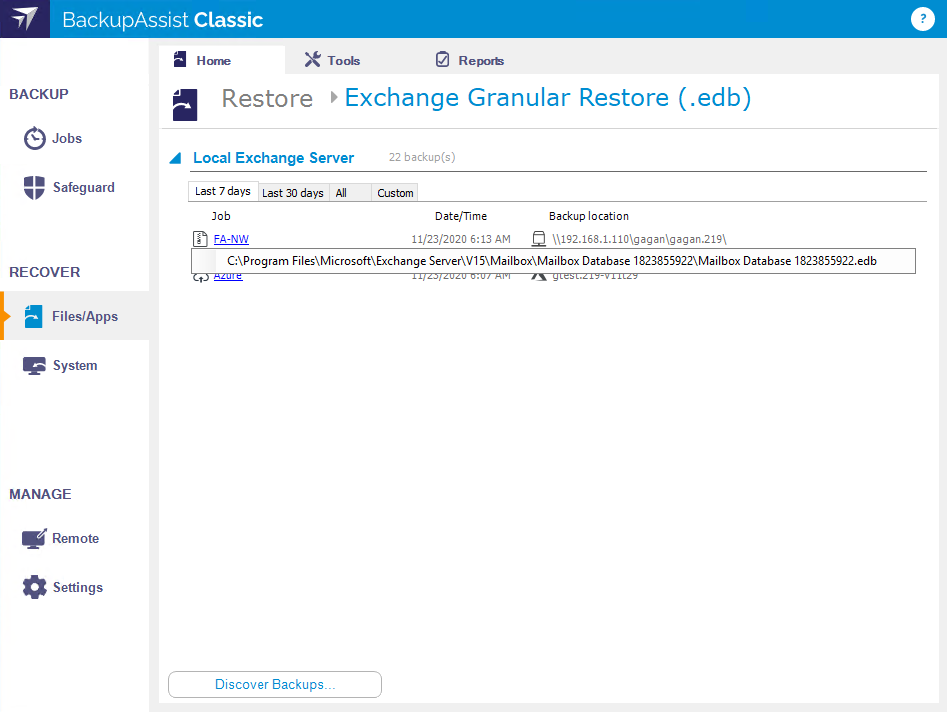Click the Discover Backups button
This screenshot has height=712, width=947.
[x=275, y=684]
